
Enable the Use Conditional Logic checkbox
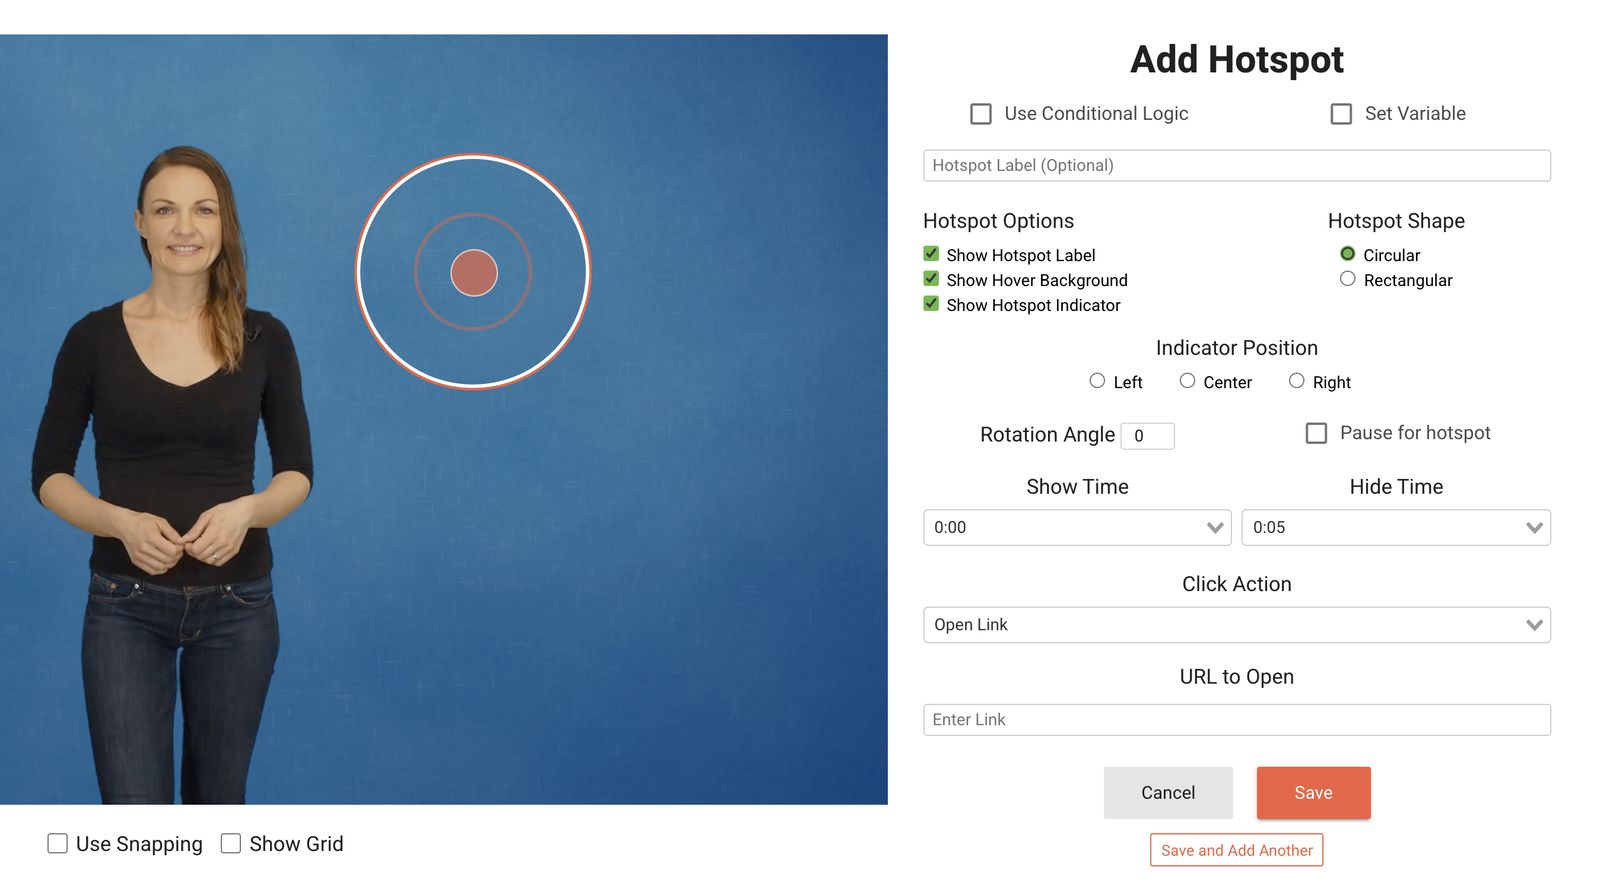[x=981, y=114]
